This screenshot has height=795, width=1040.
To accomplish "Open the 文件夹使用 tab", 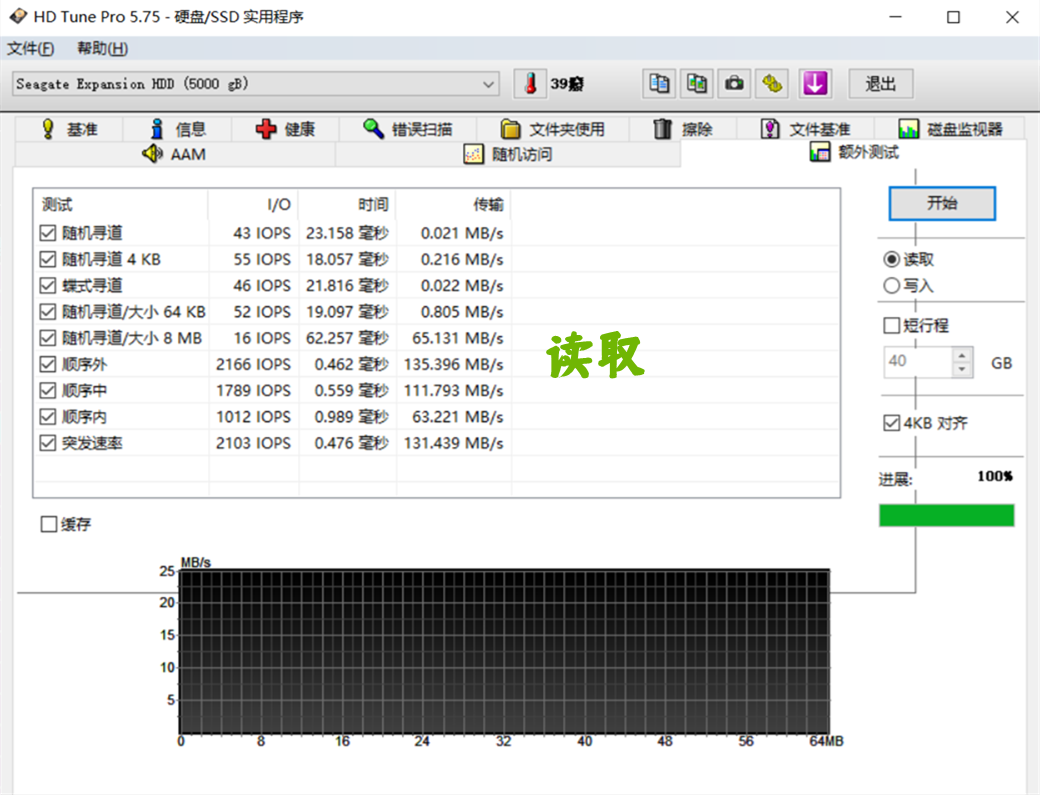I will click(552, 129).
